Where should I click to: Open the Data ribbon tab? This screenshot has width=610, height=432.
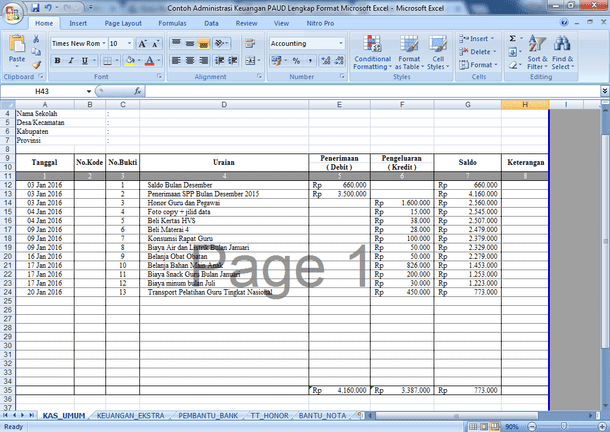pyautogui.click(x=211, y=23)
